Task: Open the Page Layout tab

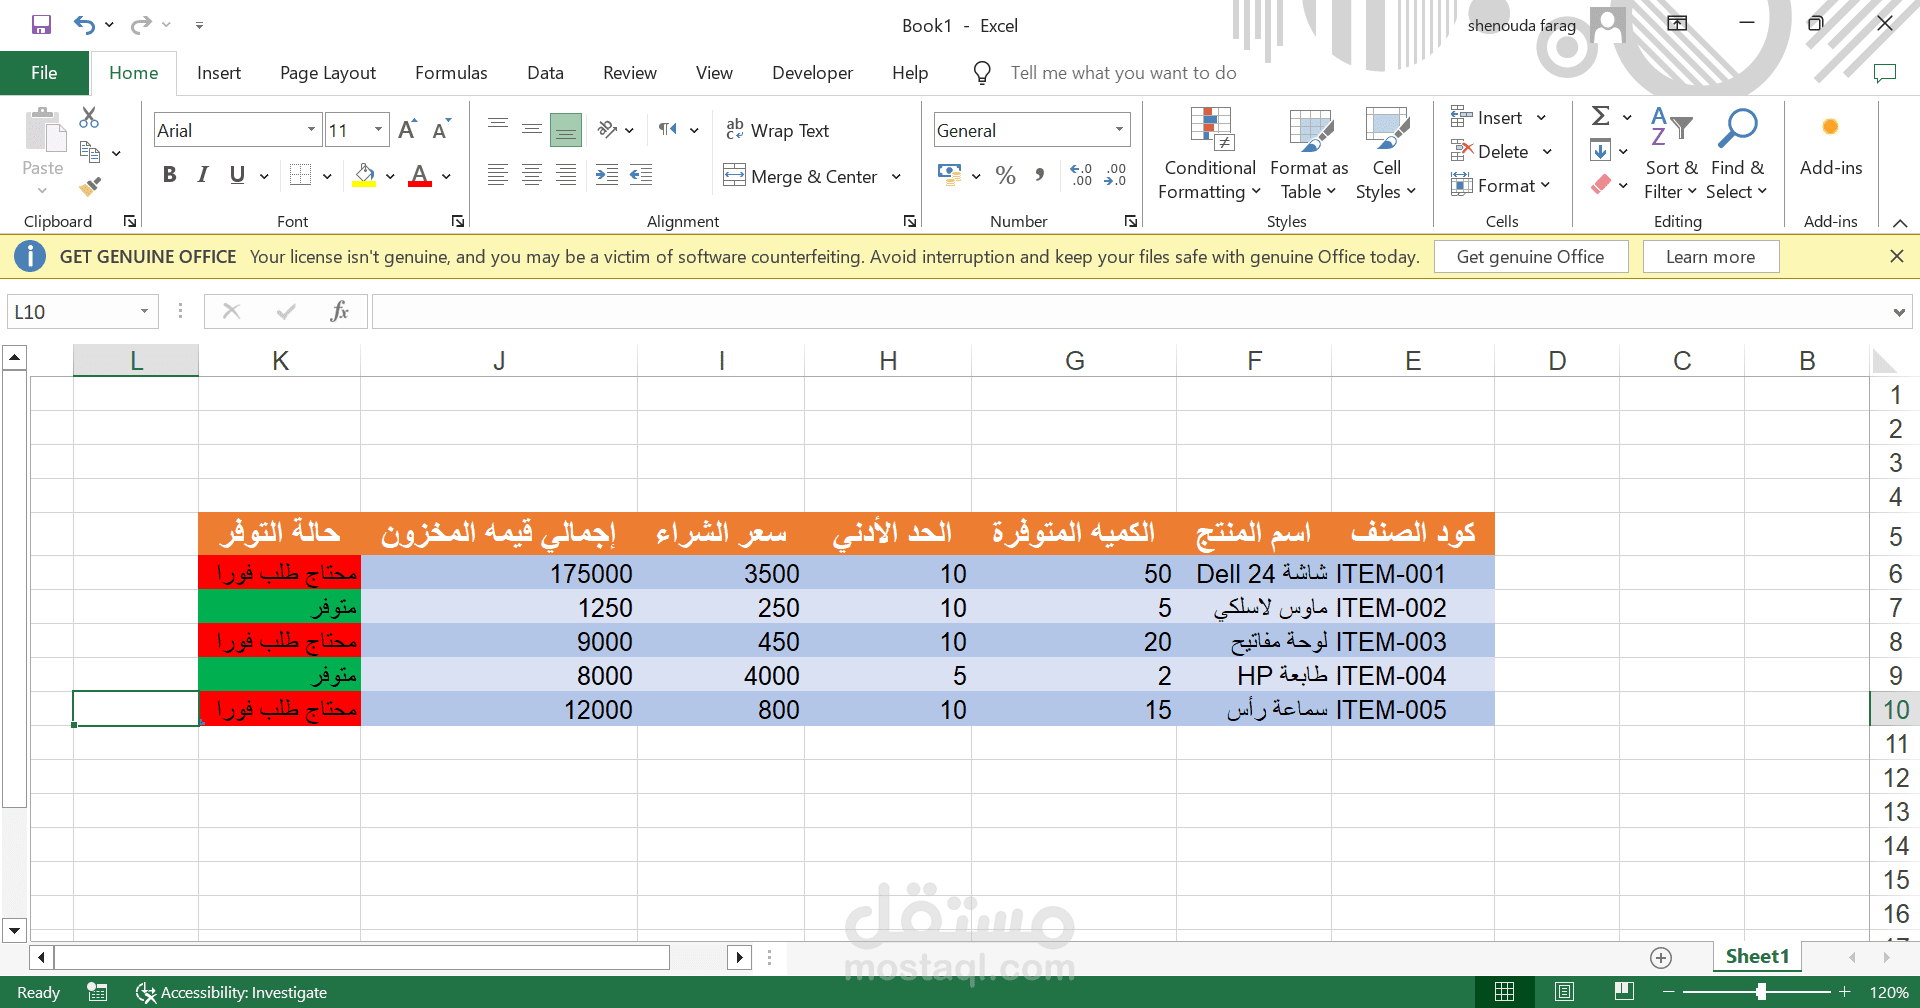Action: [x=328, y=73]
